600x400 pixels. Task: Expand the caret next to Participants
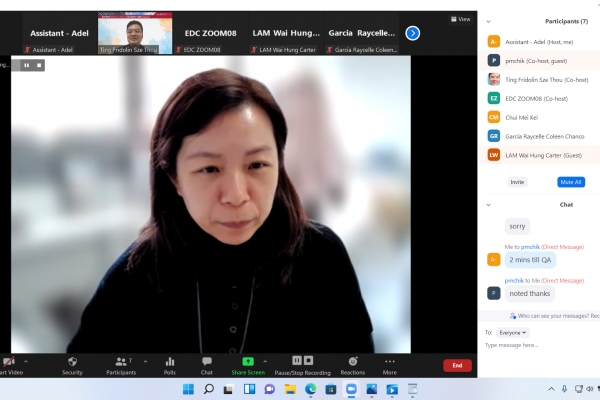click(145, 361)
